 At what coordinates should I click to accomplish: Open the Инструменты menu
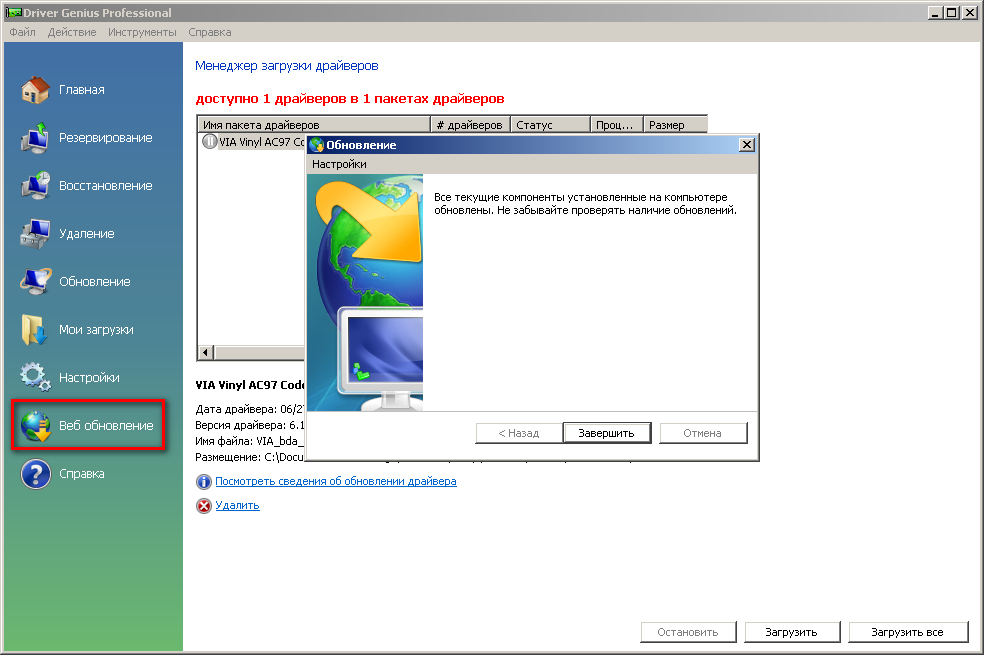[142, 32]
